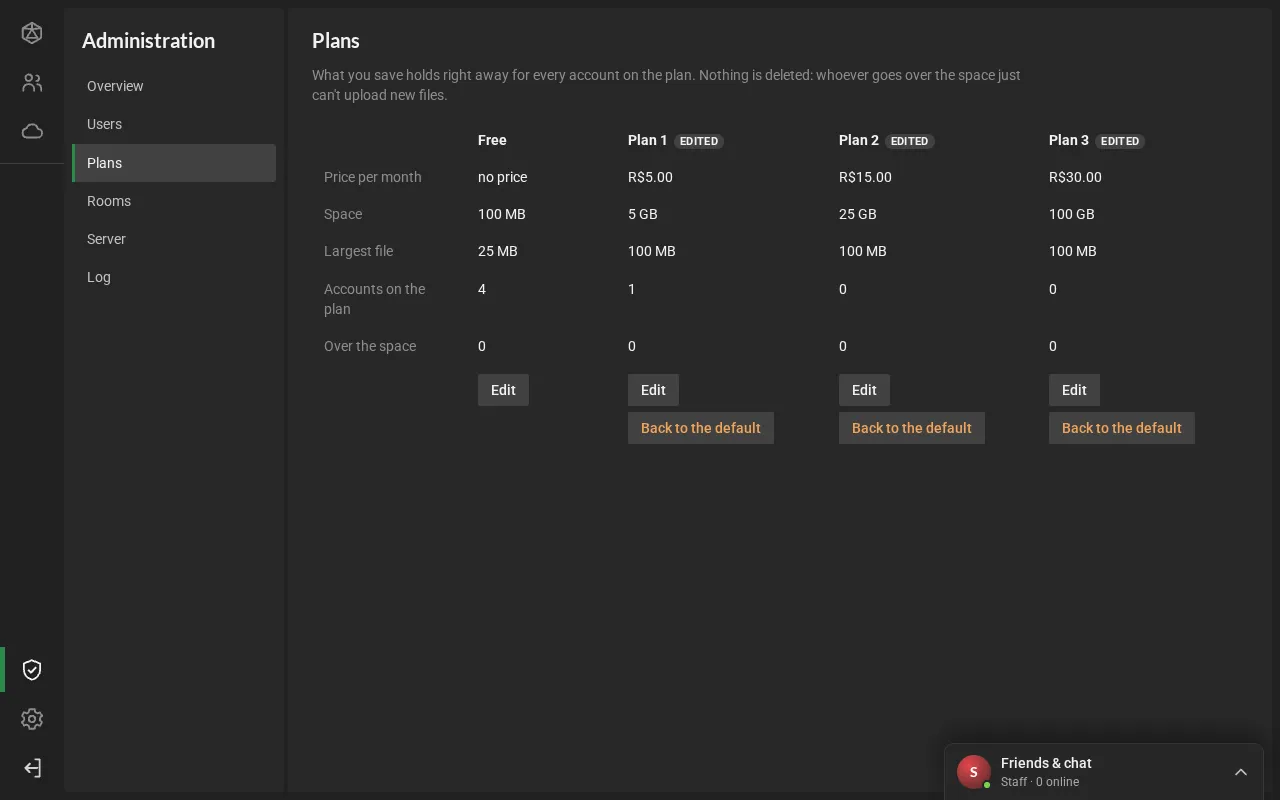Click the 100 GB space value

coord(1072,214)
